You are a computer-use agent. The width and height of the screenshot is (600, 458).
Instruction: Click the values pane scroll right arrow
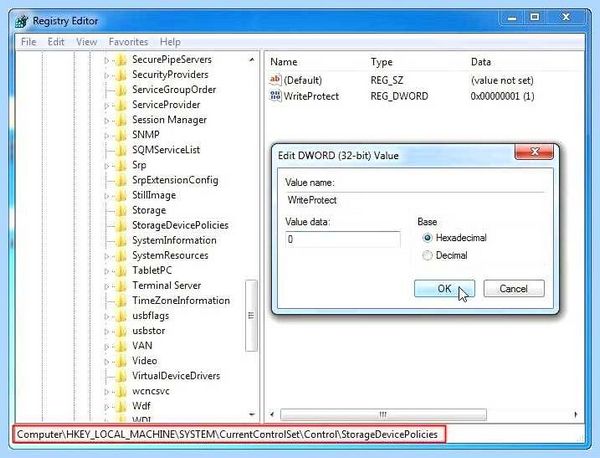click(576, 415)
